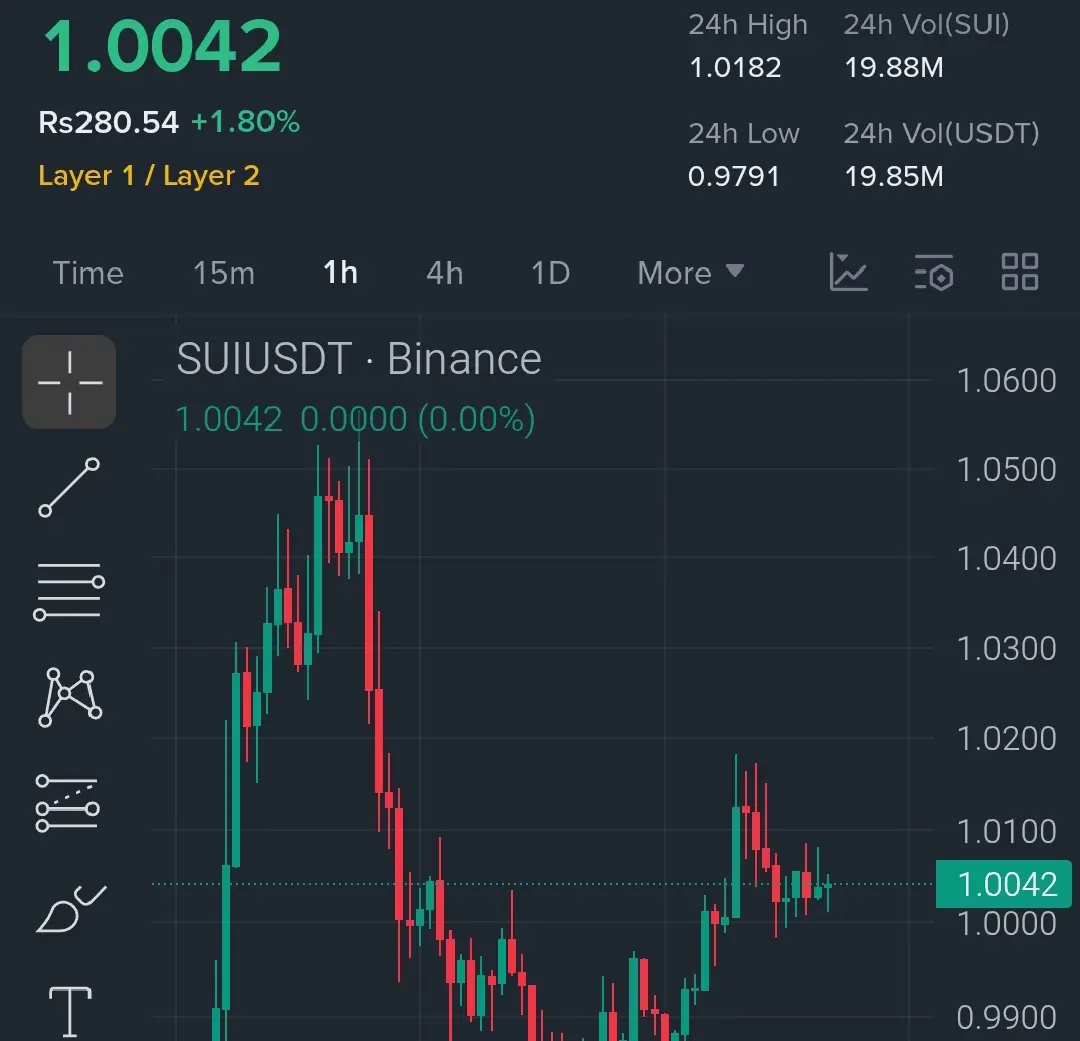Click the 24h High label

click(x=748, y=25)
